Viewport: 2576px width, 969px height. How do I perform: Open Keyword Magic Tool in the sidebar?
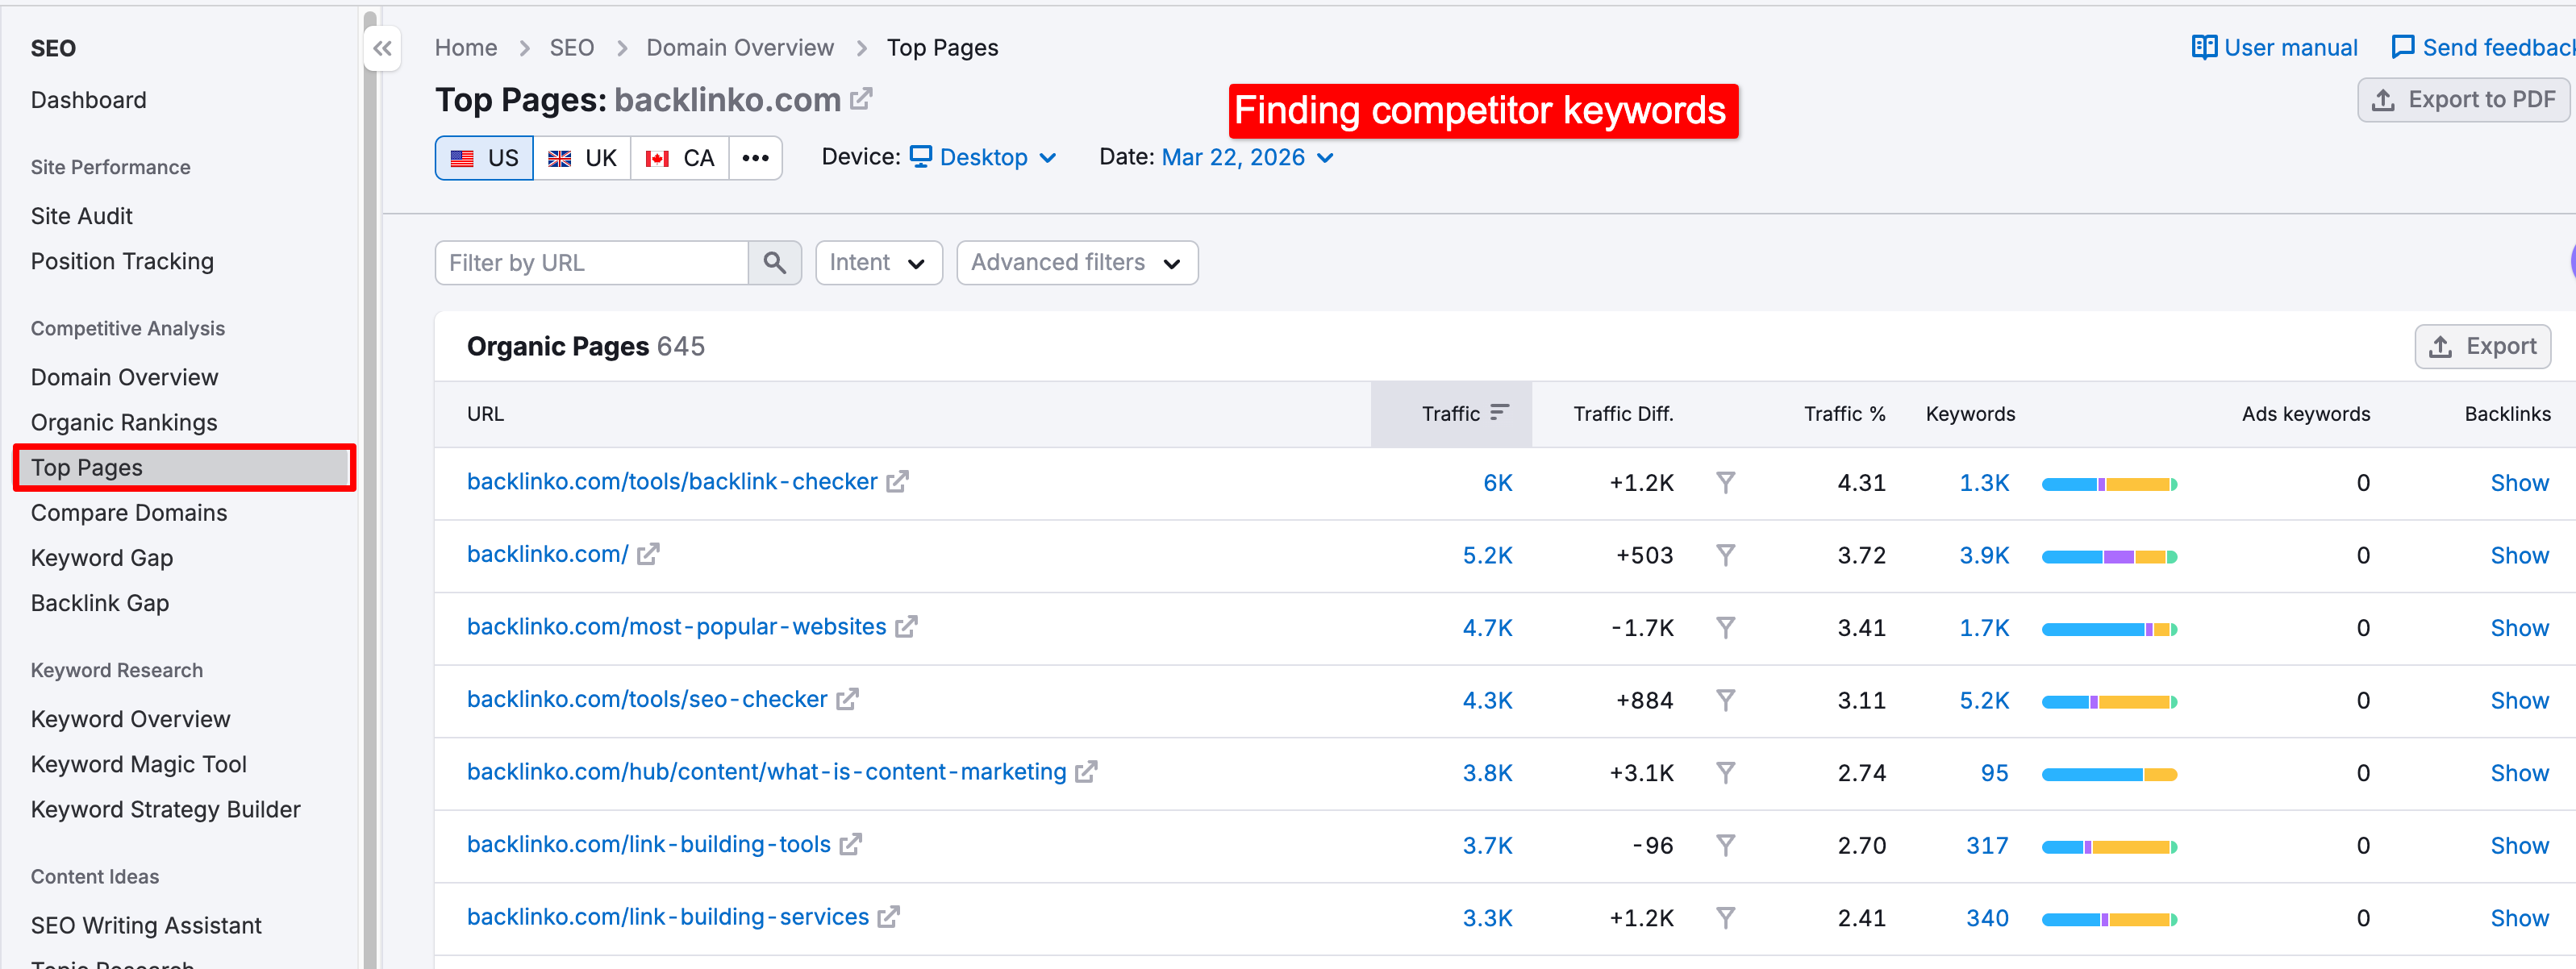(138, 764)
